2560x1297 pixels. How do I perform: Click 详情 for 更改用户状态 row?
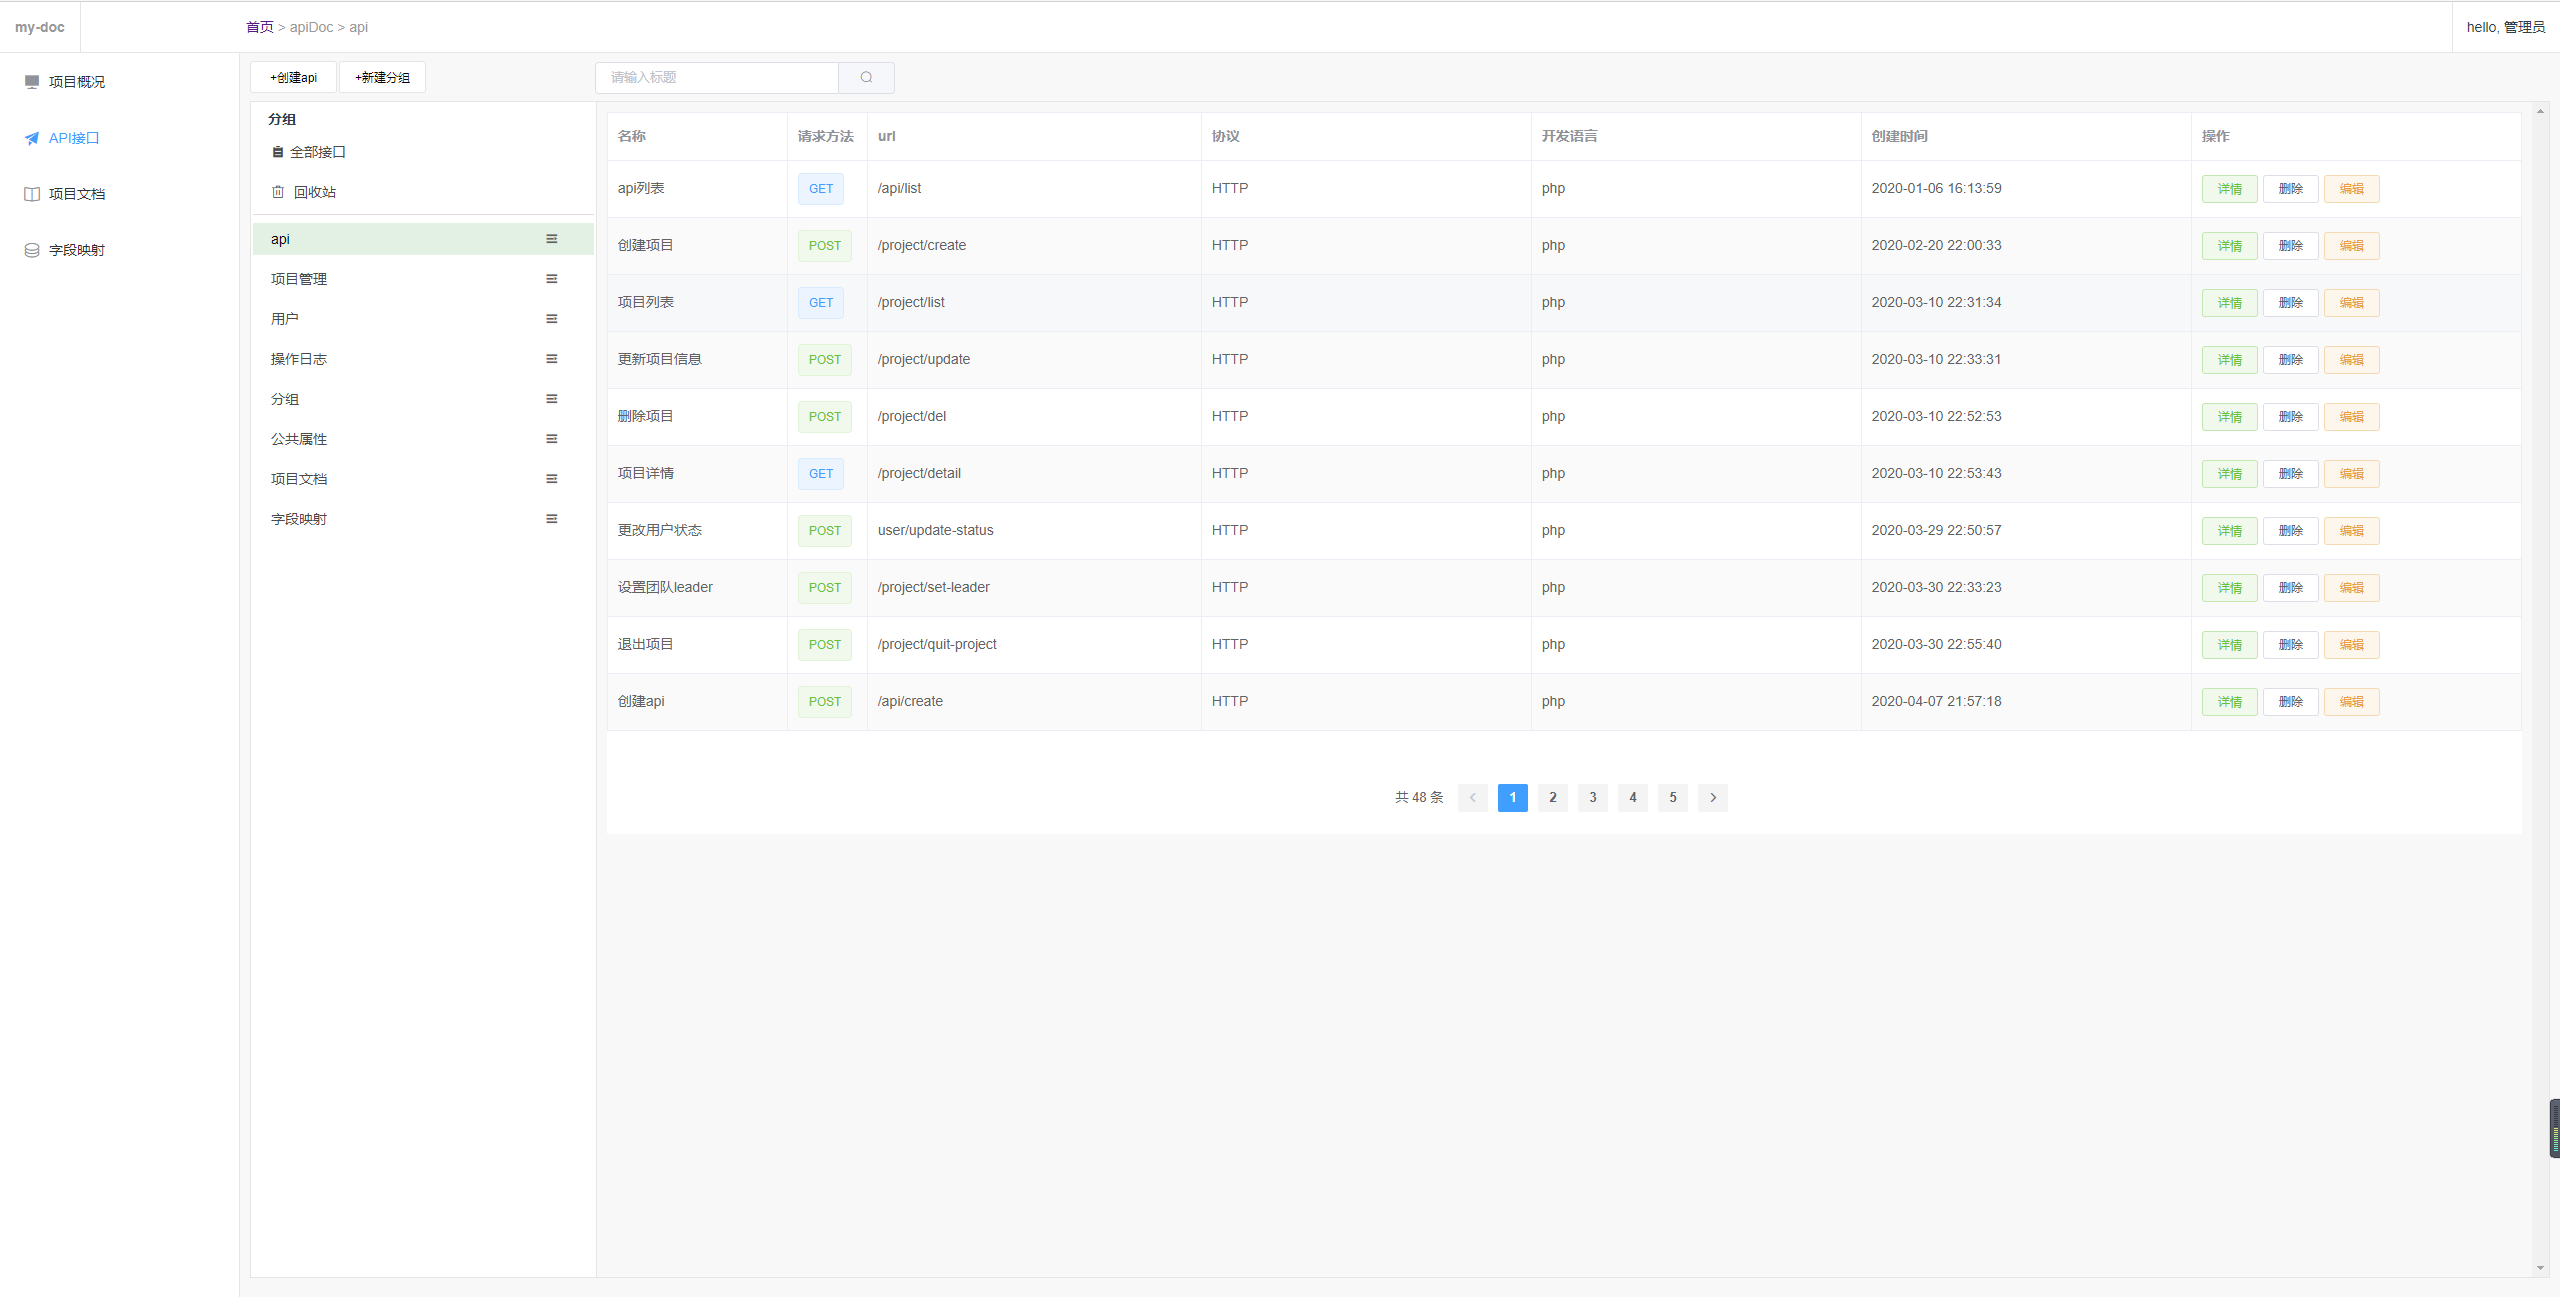pyautogui.click(x=2230, y=531)
